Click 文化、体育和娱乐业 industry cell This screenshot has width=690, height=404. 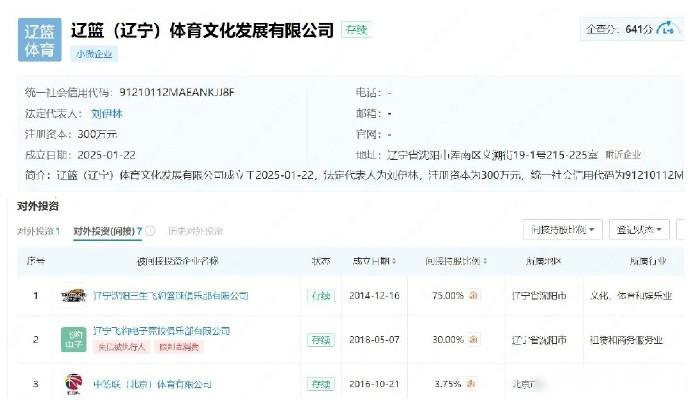[631, 296]
